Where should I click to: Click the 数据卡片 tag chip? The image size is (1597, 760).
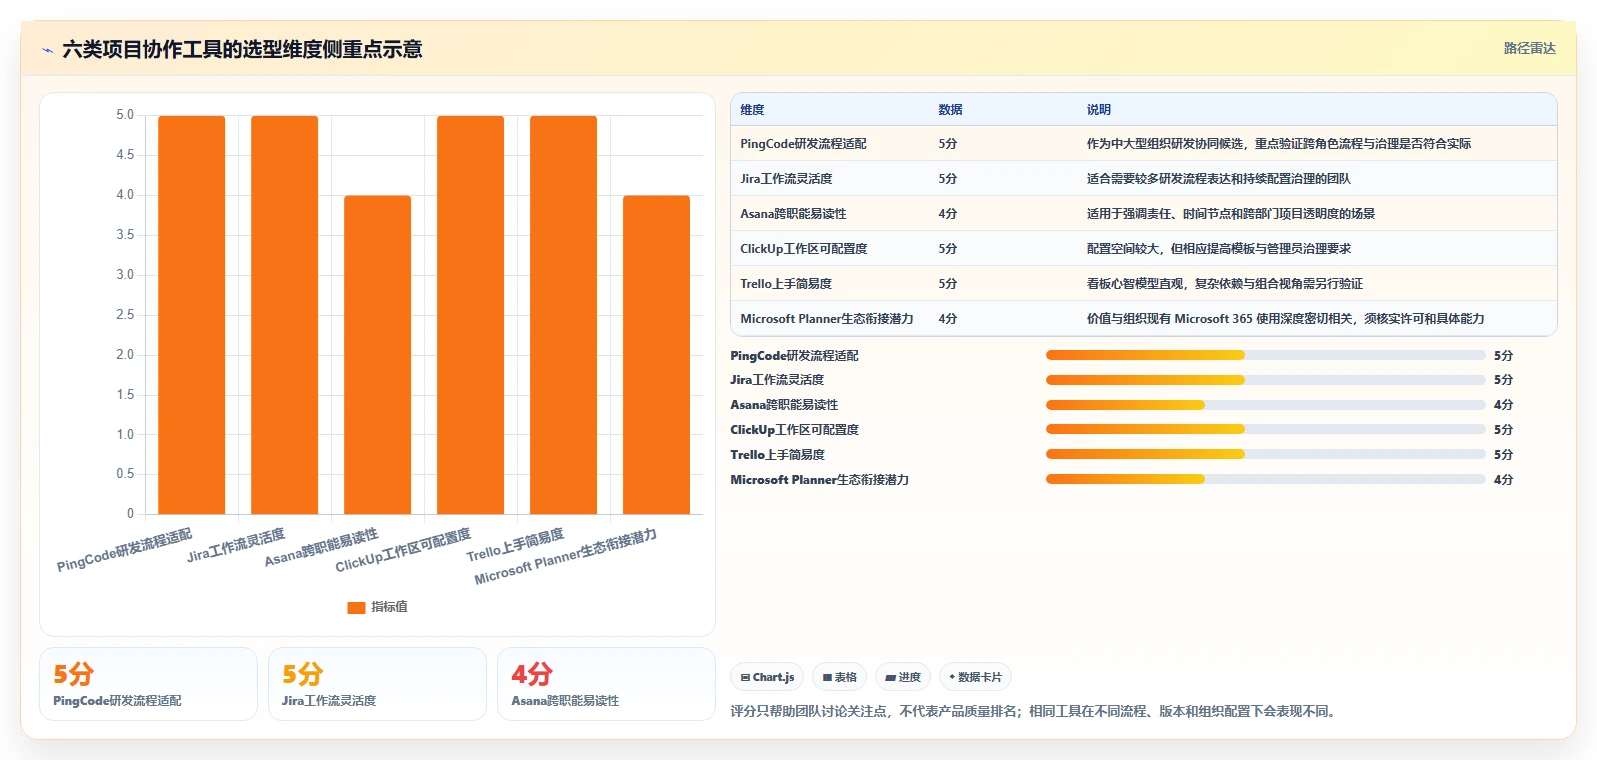tap(975, 677)
